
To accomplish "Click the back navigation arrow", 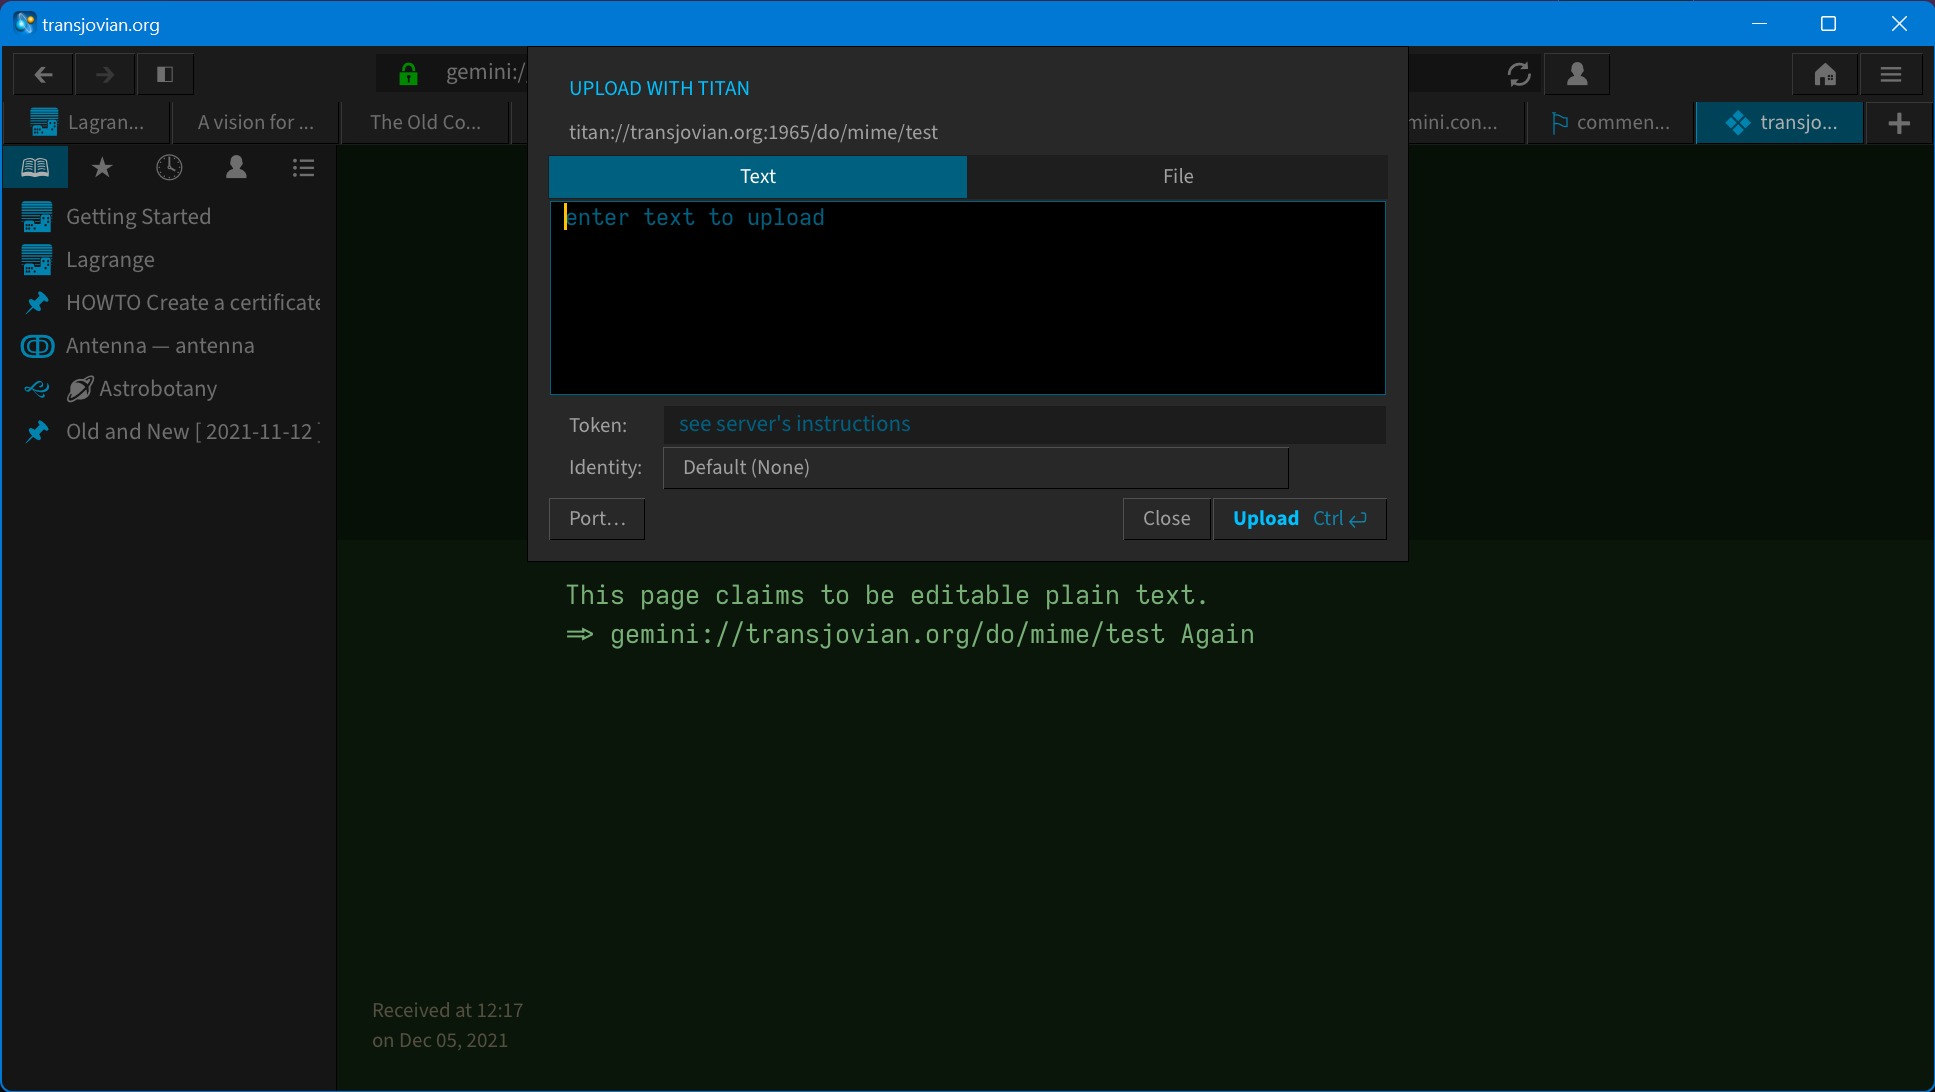I will (x=43, y=74).
